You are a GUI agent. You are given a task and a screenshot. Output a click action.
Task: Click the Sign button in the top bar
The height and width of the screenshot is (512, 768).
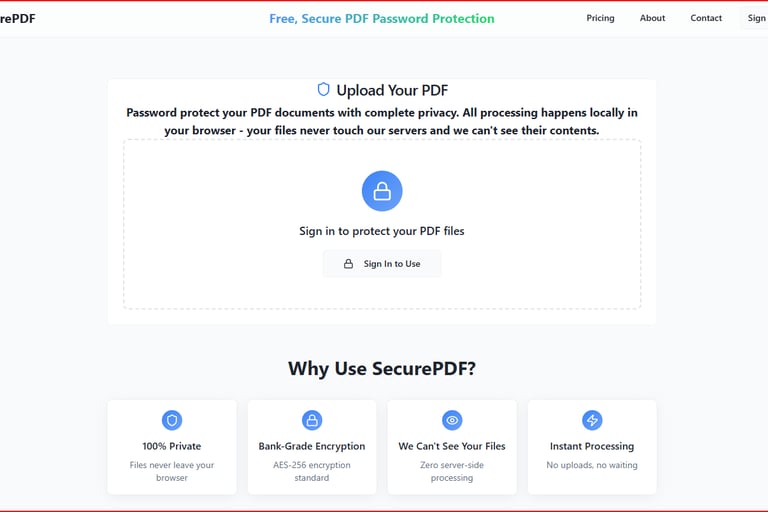tap(754, 18)
